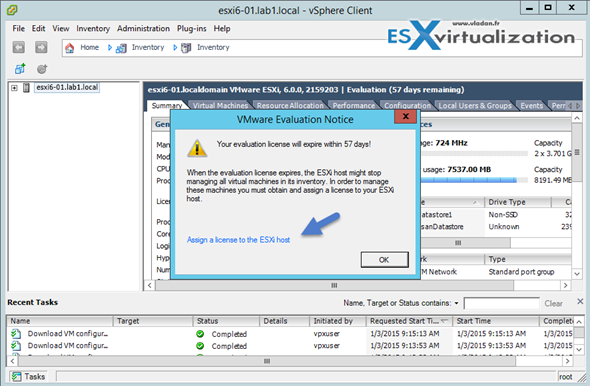Open the Edit menu

point(38,29)
